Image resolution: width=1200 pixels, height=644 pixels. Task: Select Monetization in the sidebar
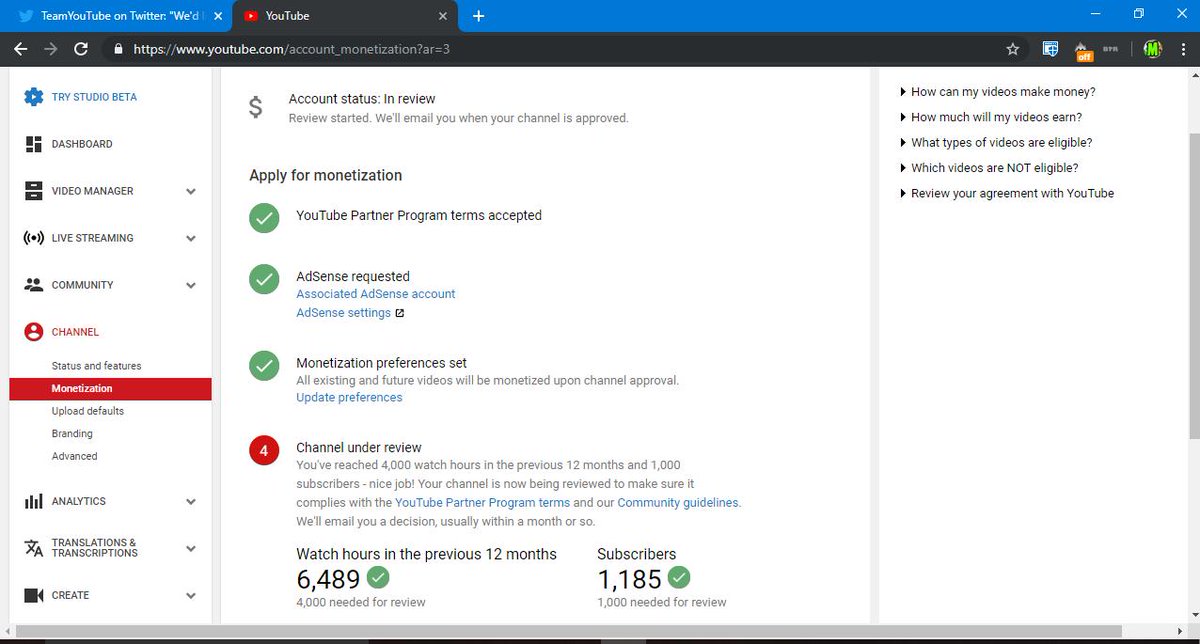tap(111, 388)
